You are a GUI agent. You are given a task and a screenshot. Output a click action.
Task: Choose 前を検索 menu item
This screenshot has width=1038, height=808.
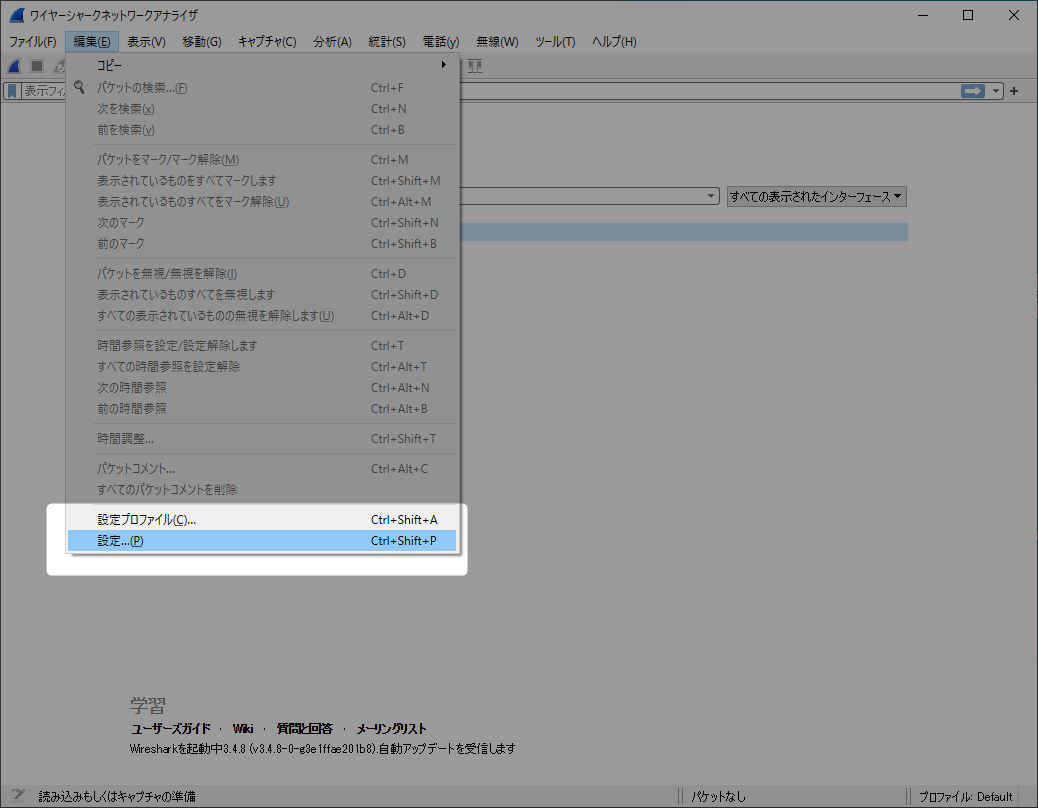[x=261, y=130]
